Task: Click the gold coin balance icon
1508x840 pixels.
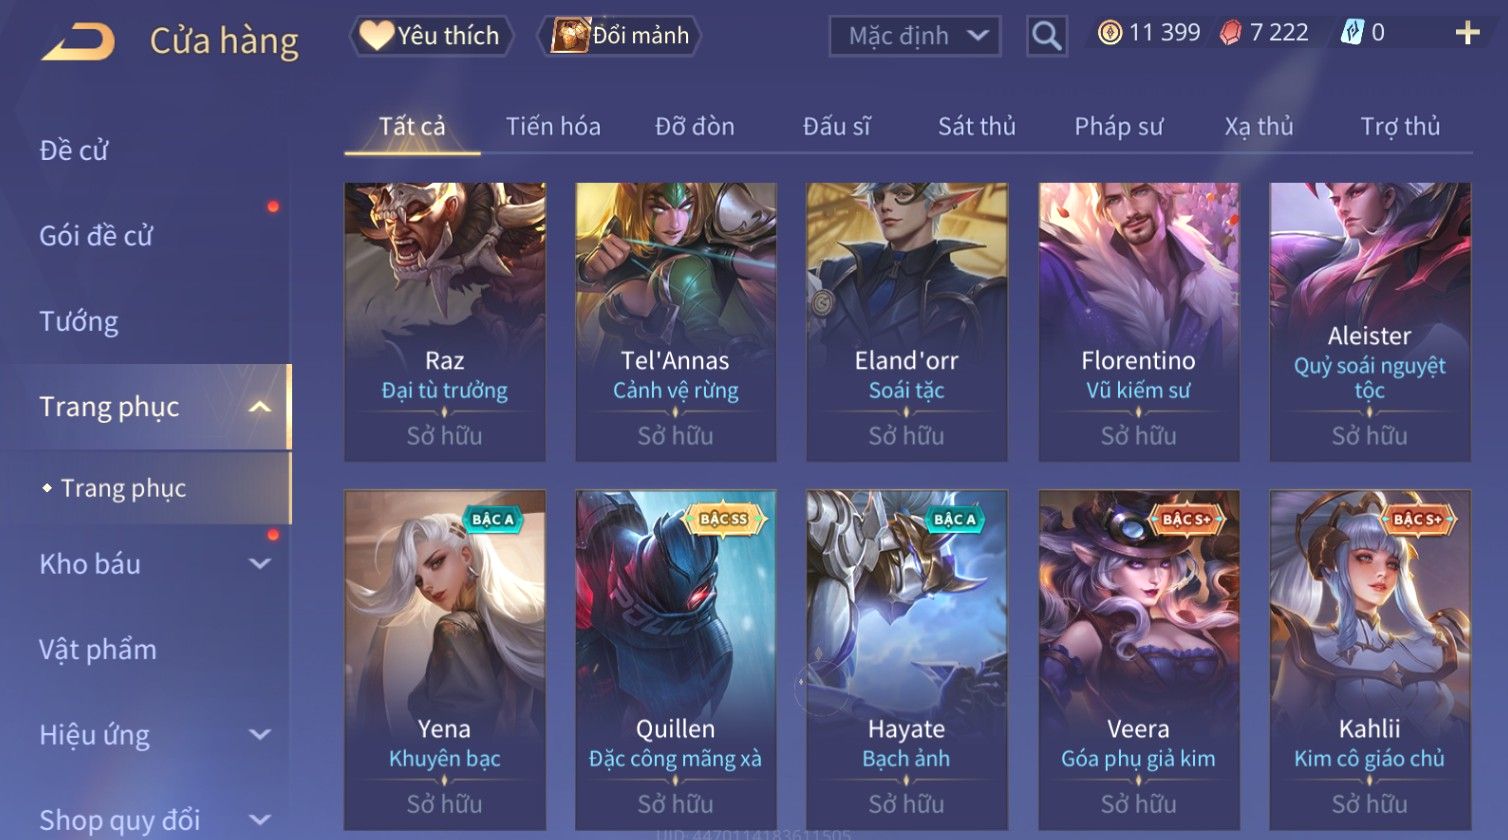Action: click(1110, 33)
